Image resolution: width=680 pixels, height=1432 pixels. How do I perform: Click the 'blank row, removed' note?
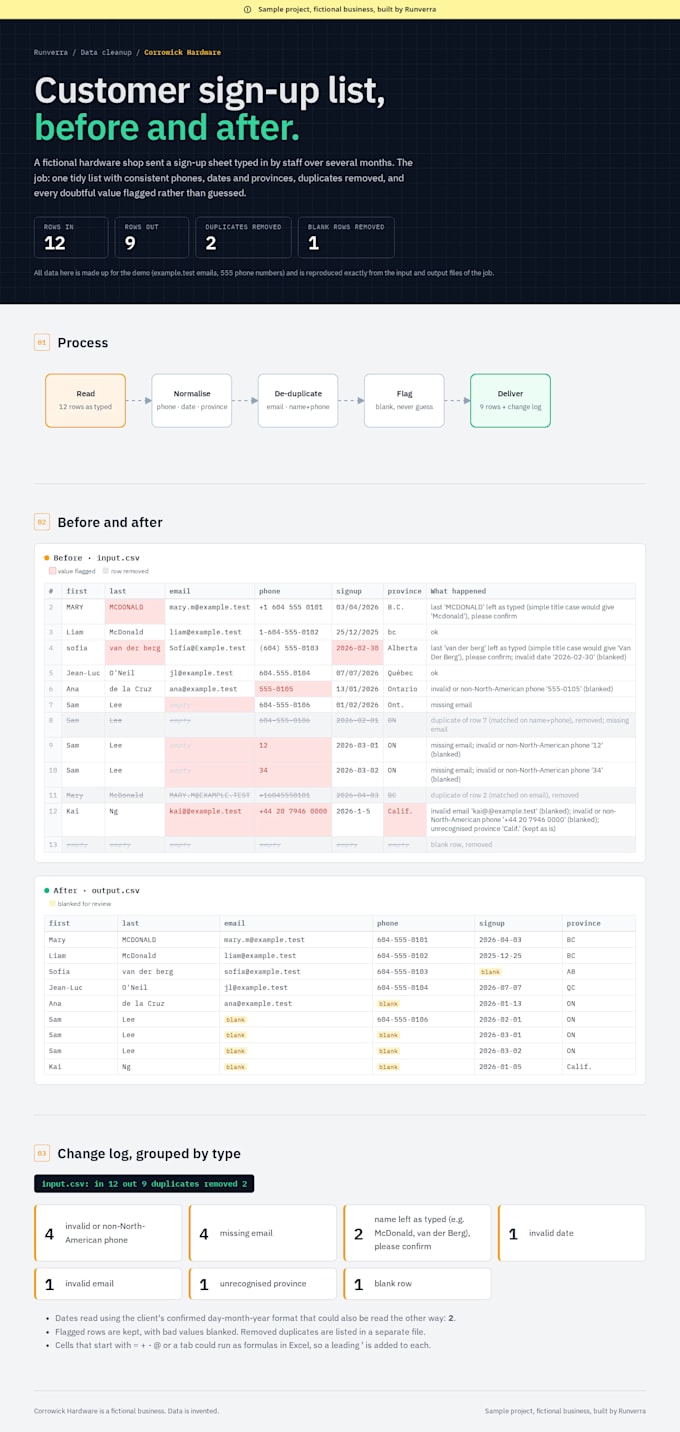click(x=461, y=844)
